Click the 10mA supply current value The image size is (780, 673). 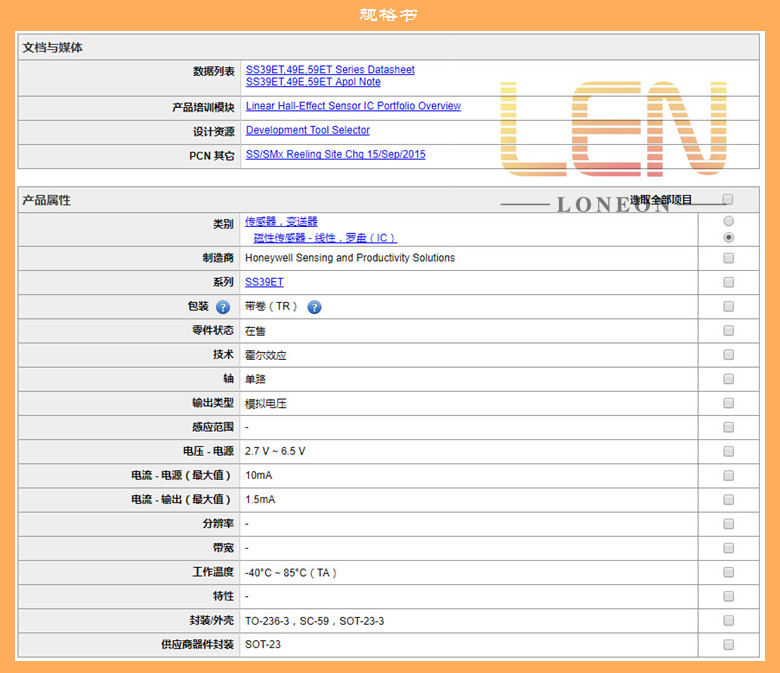click(259, 476)
